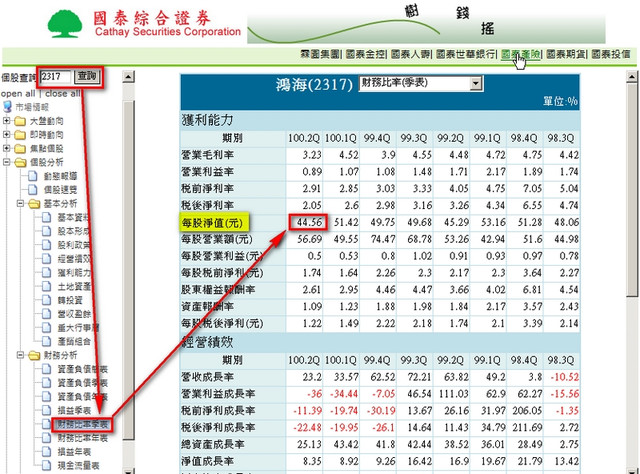Click the 即時動向 folder icon
The height and width of the screenshot is (474, 640).
[x=20, y=135]
